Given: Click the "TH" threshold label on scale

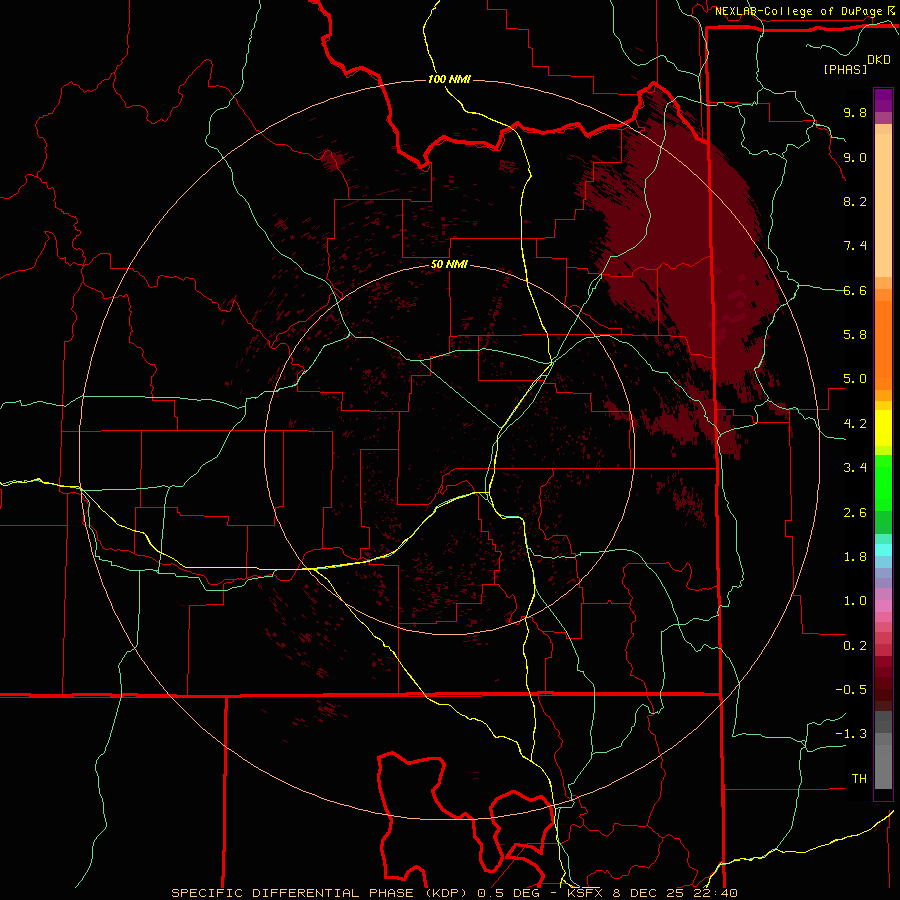Looking at the screenshot, I should point(859,779).
